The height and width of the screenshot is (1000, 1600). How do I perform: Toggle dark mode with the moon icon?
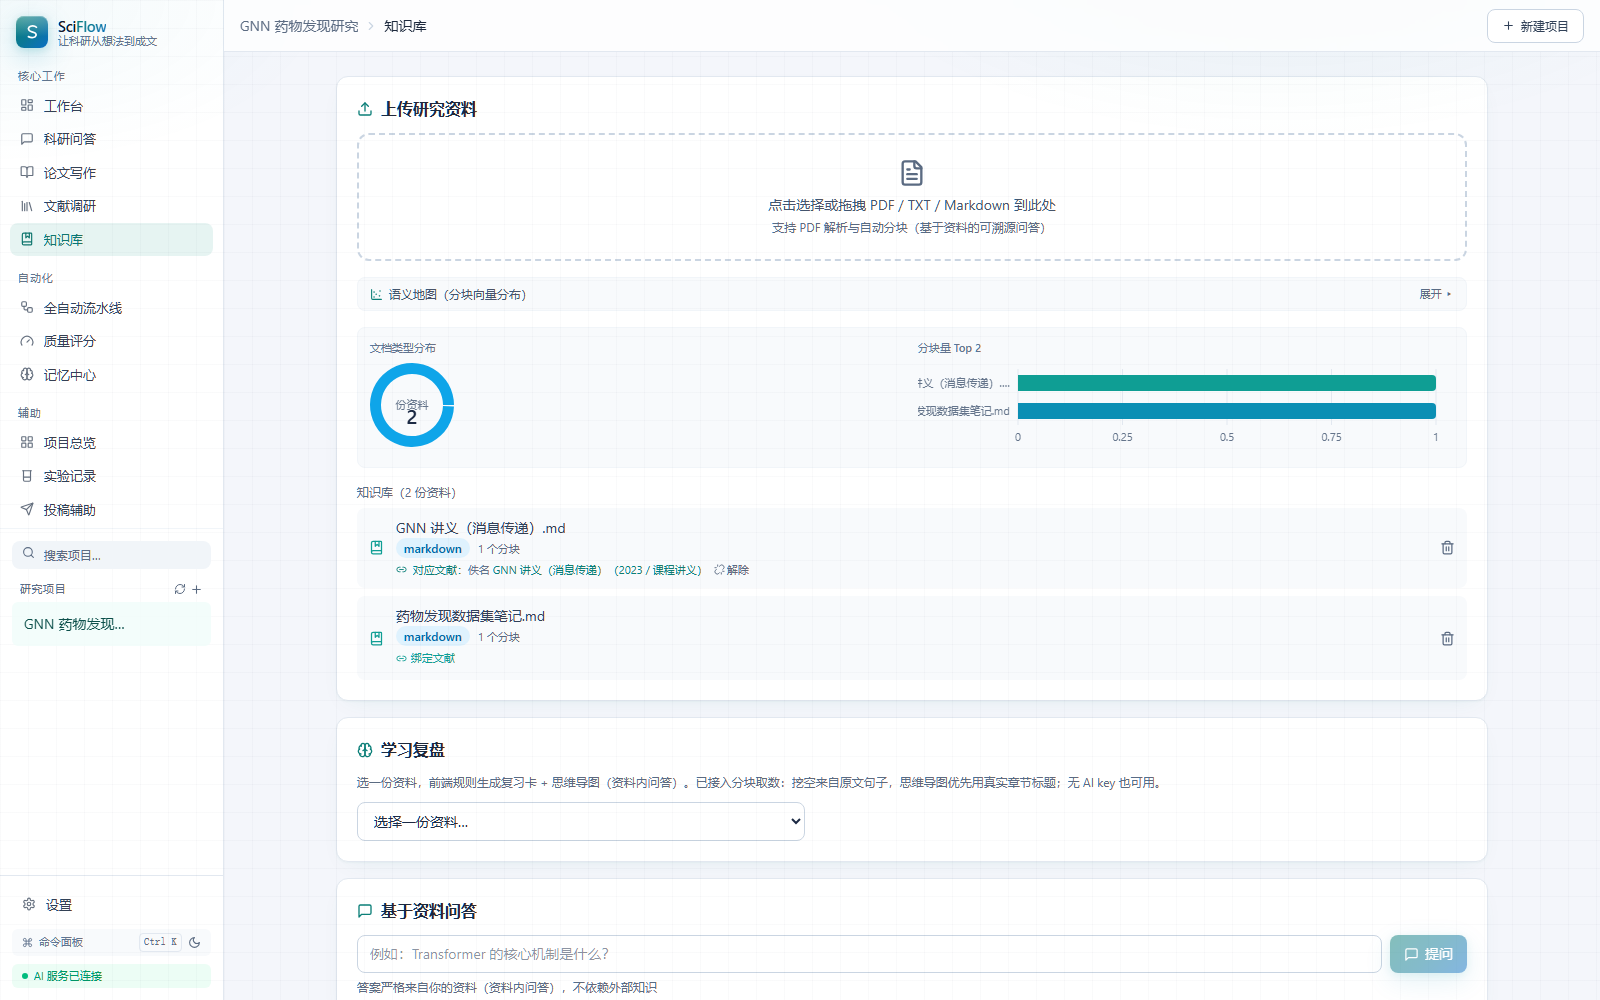(195, 942)
